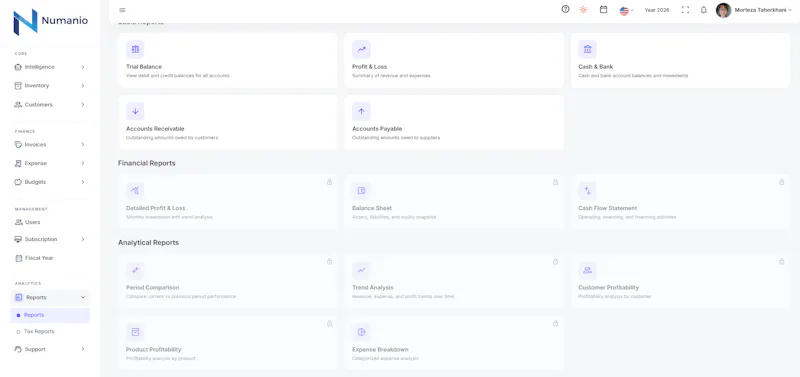Click the Numanio logo

(50, 21)
